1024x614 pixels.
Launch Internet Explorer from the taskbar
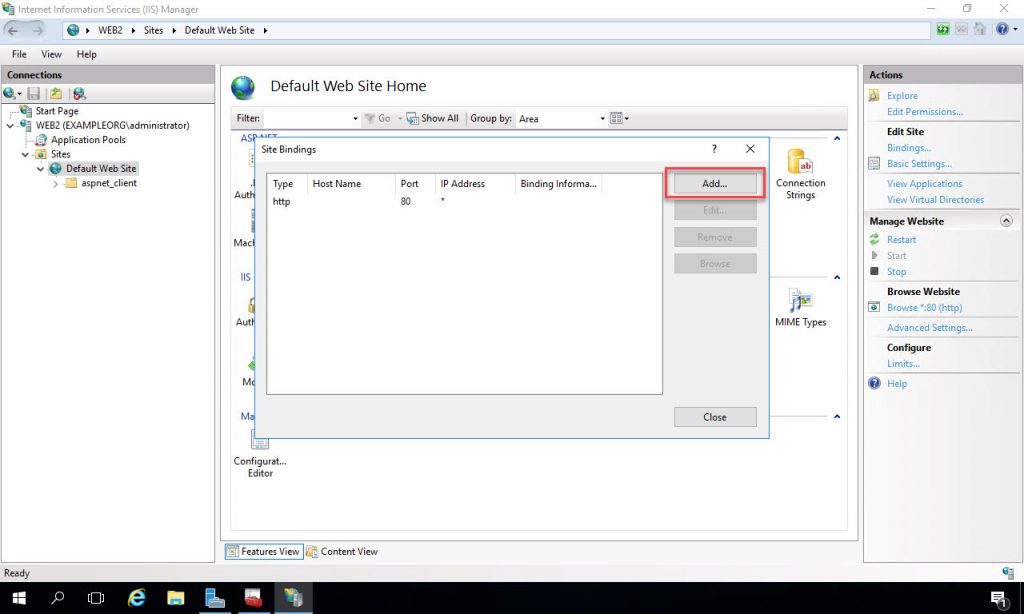pos(136,598)
